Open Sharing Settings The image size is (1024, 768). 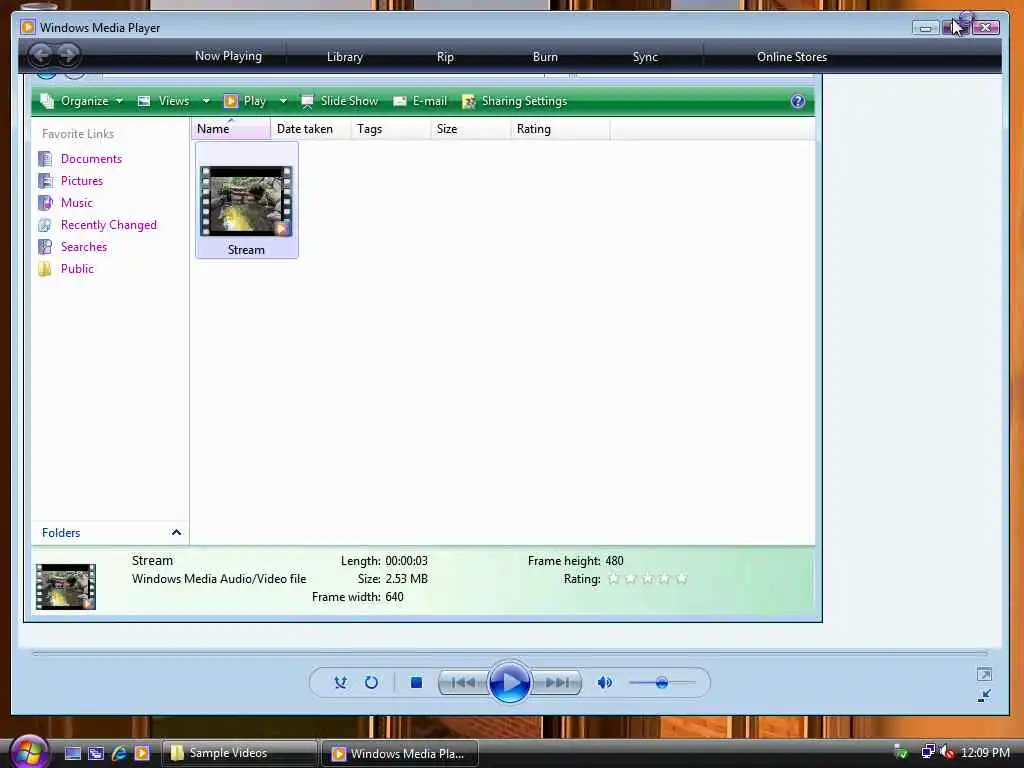point(515,101)
